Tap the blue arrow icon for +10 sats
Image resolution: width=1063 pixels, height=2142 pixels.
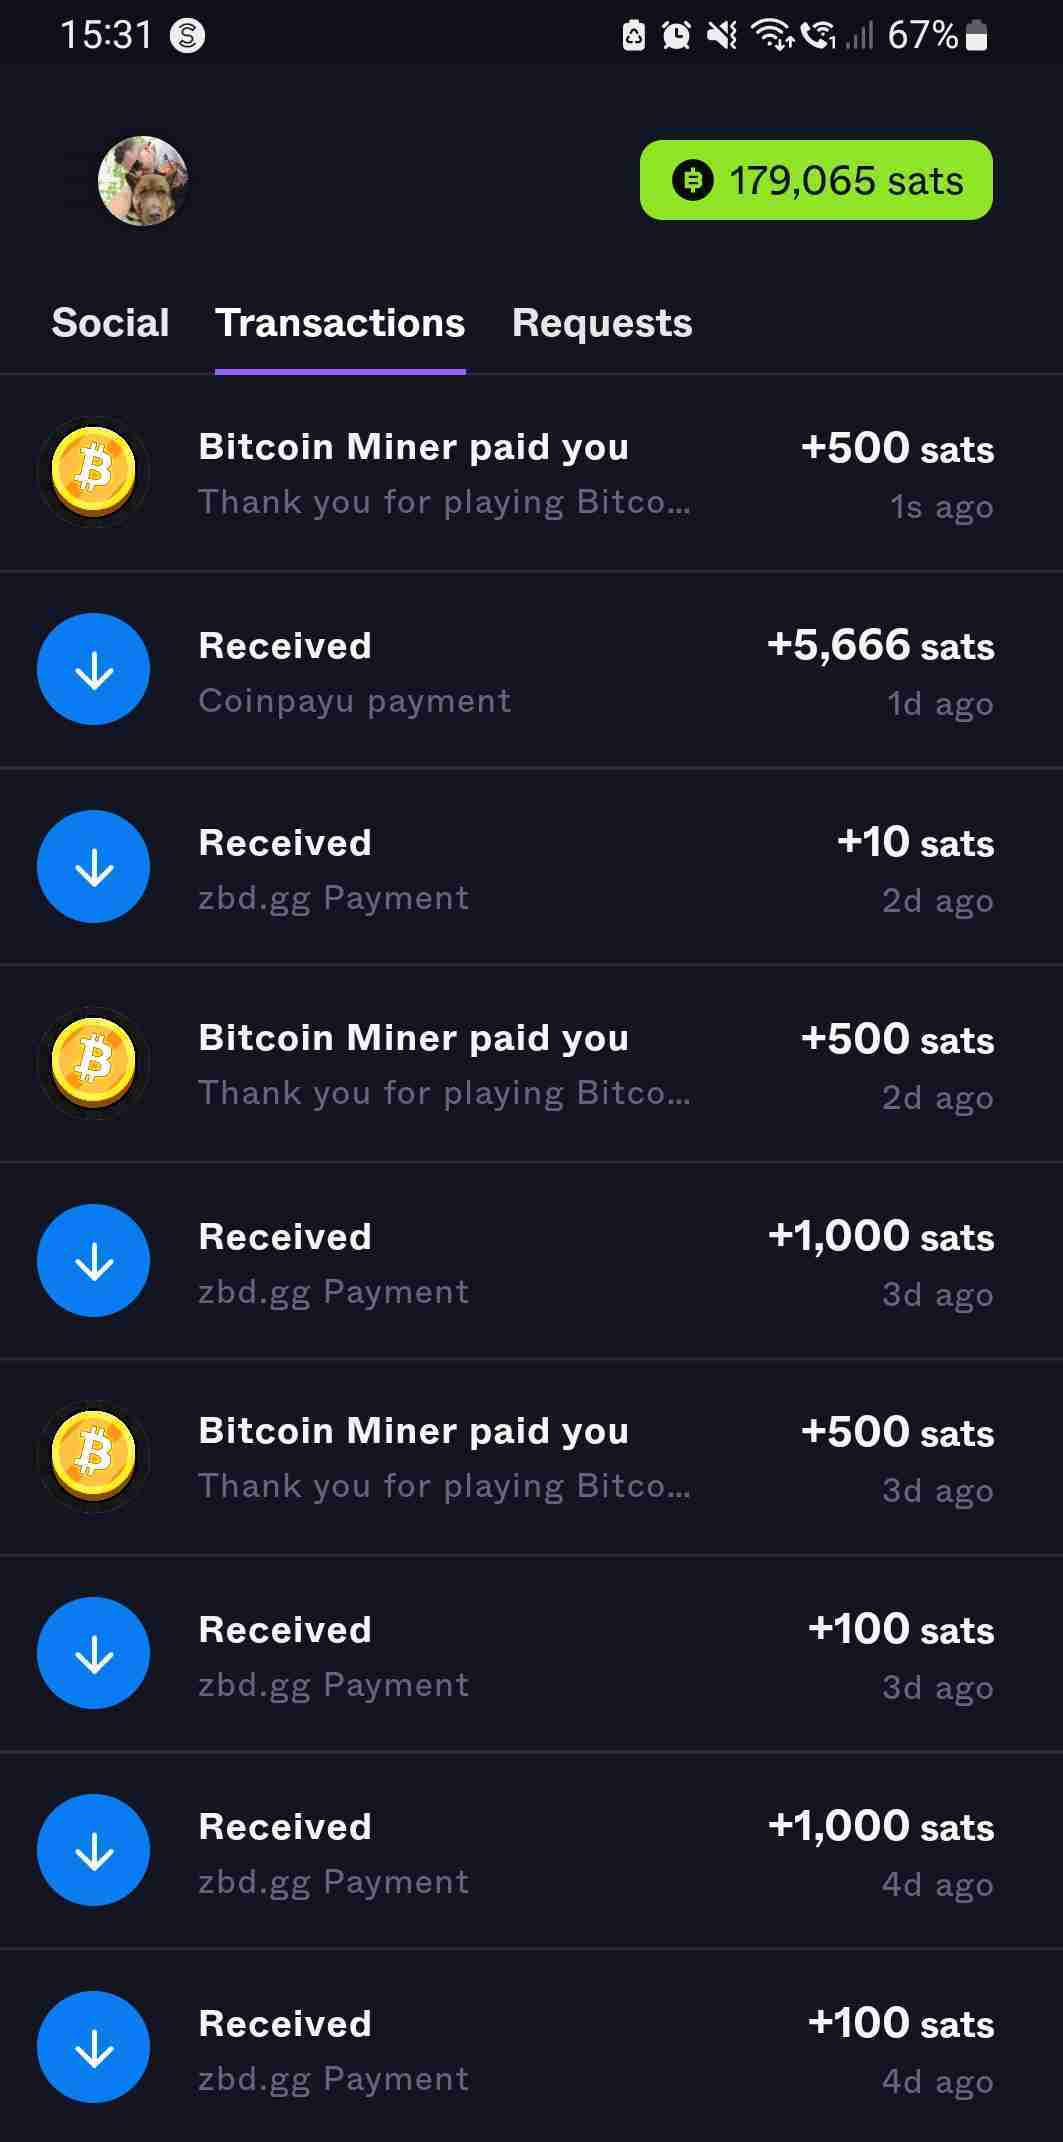94,866
